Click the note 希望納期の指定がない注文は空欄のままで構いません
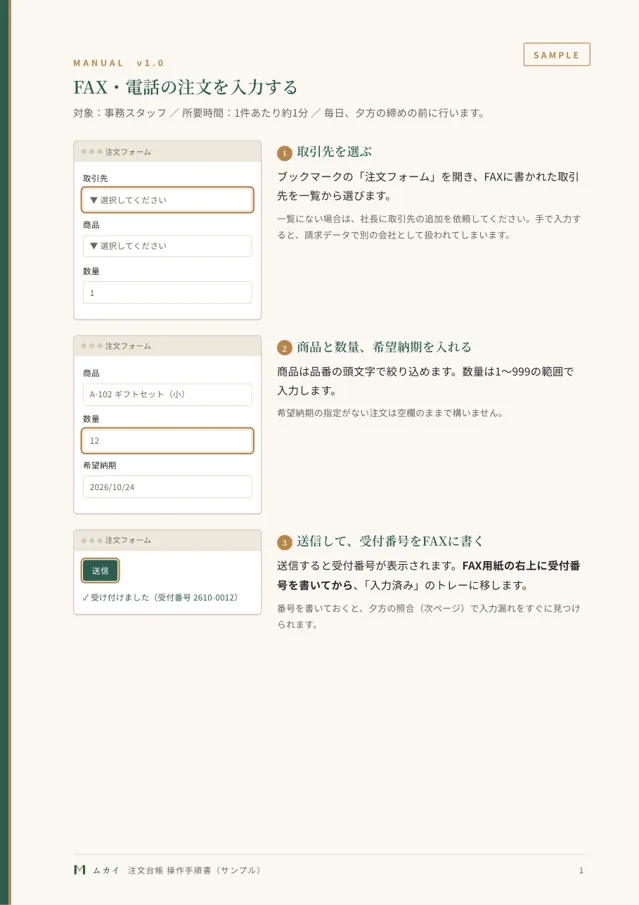The image size is (639, 905). (390, 413)
